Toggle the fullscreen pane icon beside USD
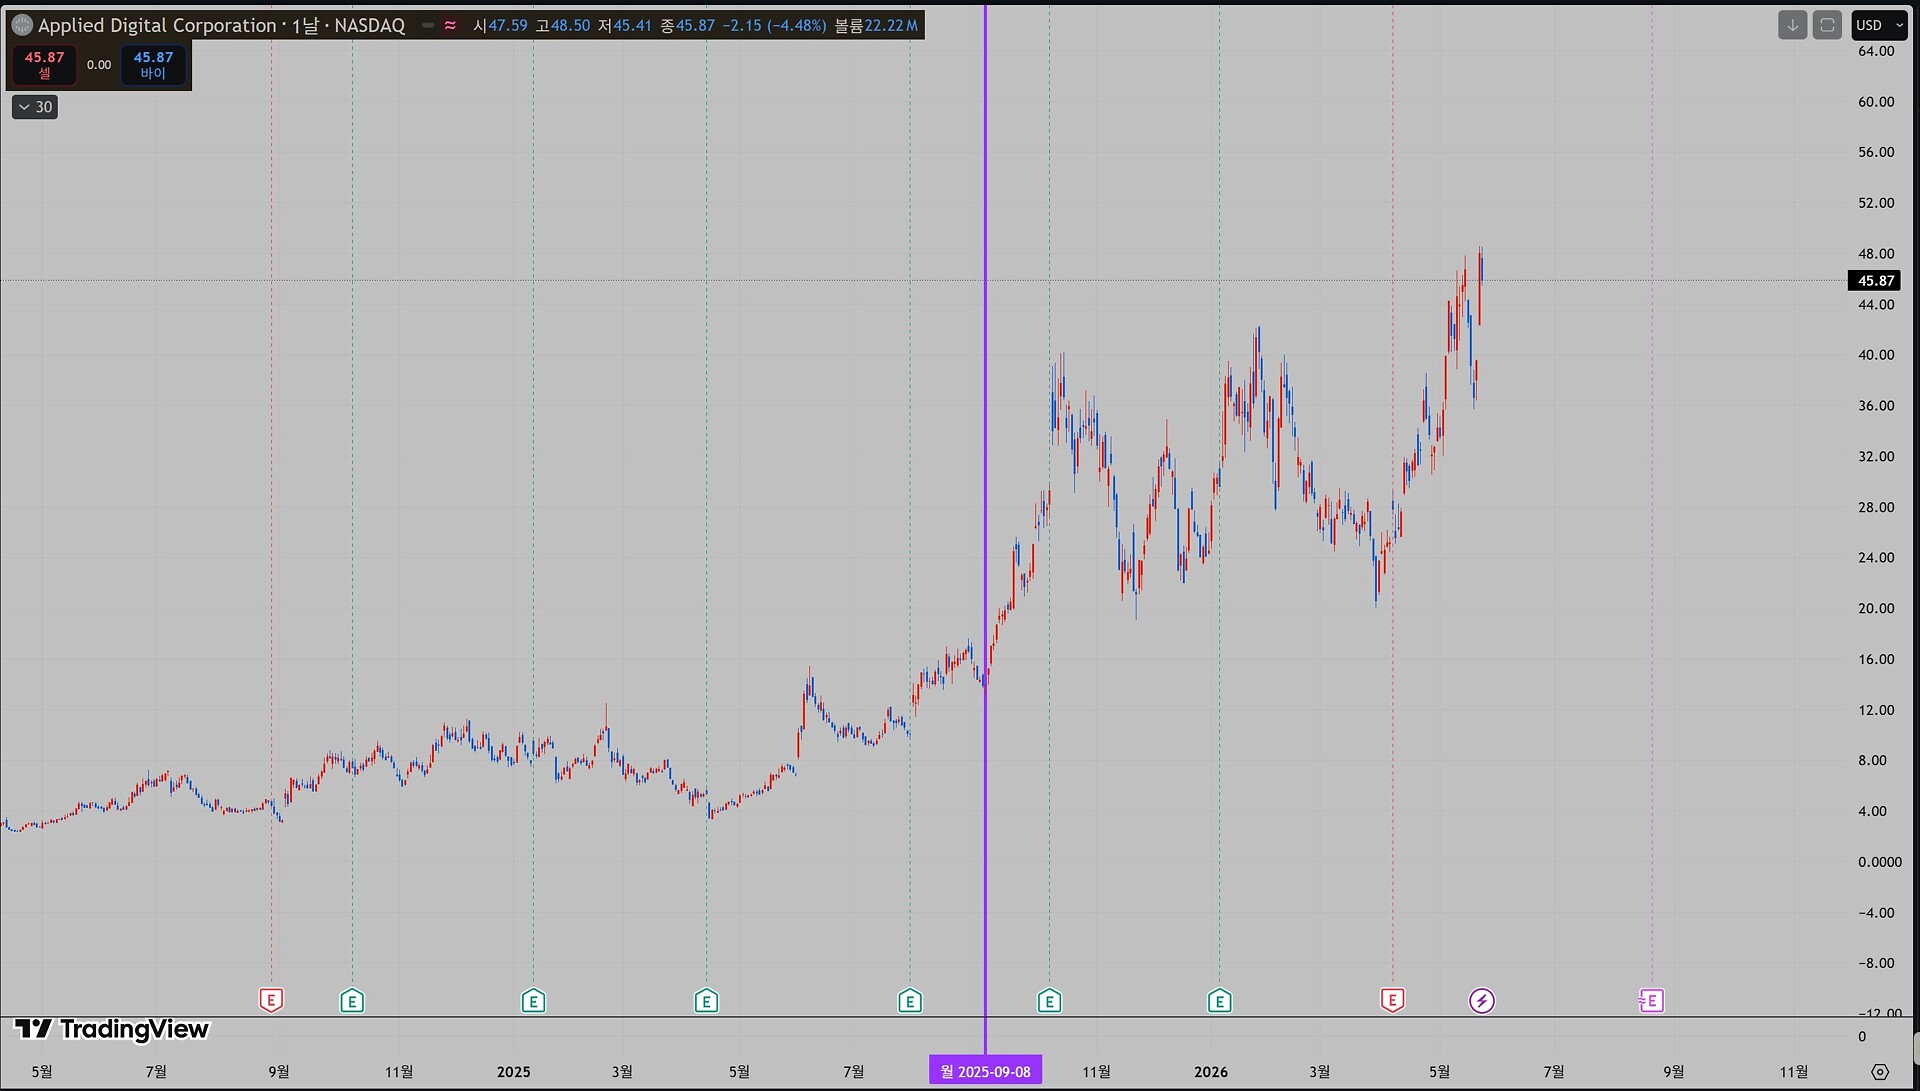 click(1827, 25)
